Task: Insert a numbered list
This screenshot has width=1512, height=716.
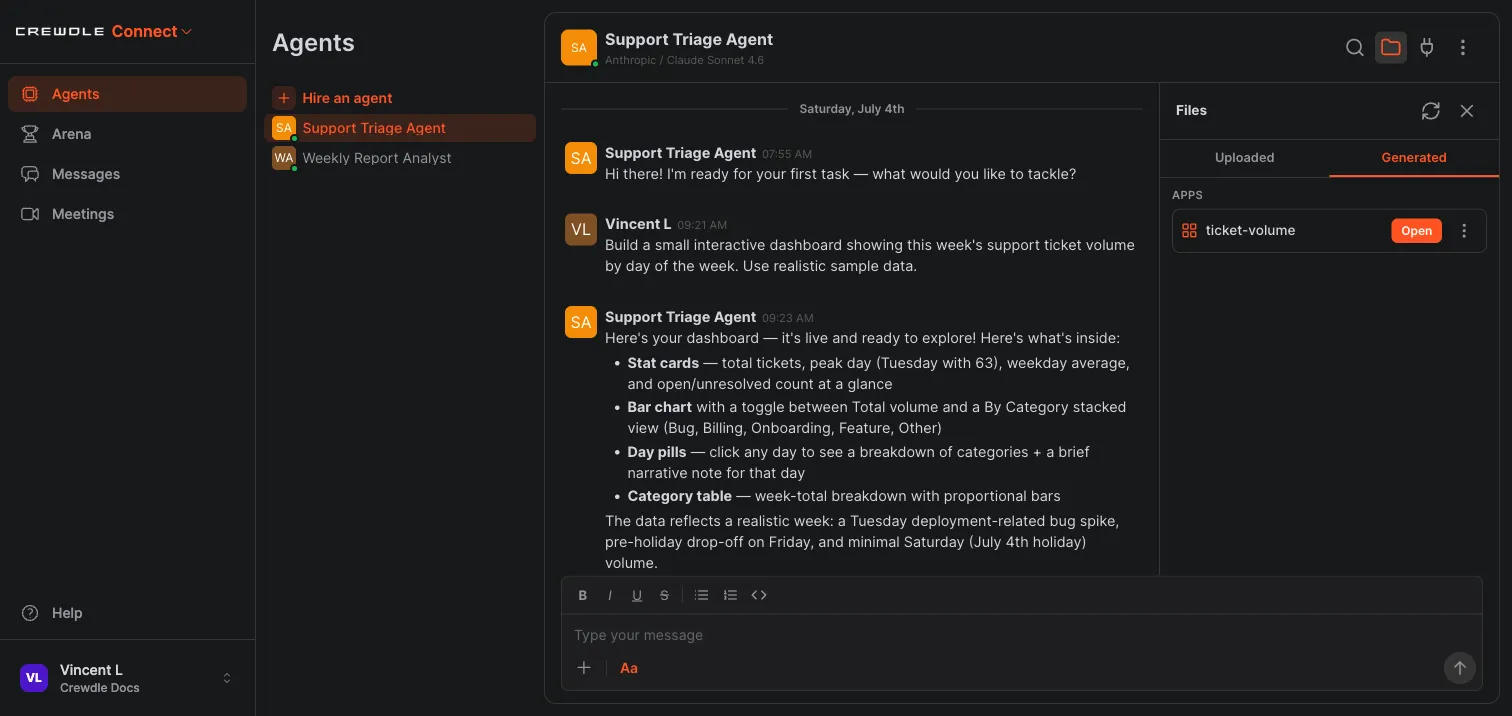Action: coord(730,595)
